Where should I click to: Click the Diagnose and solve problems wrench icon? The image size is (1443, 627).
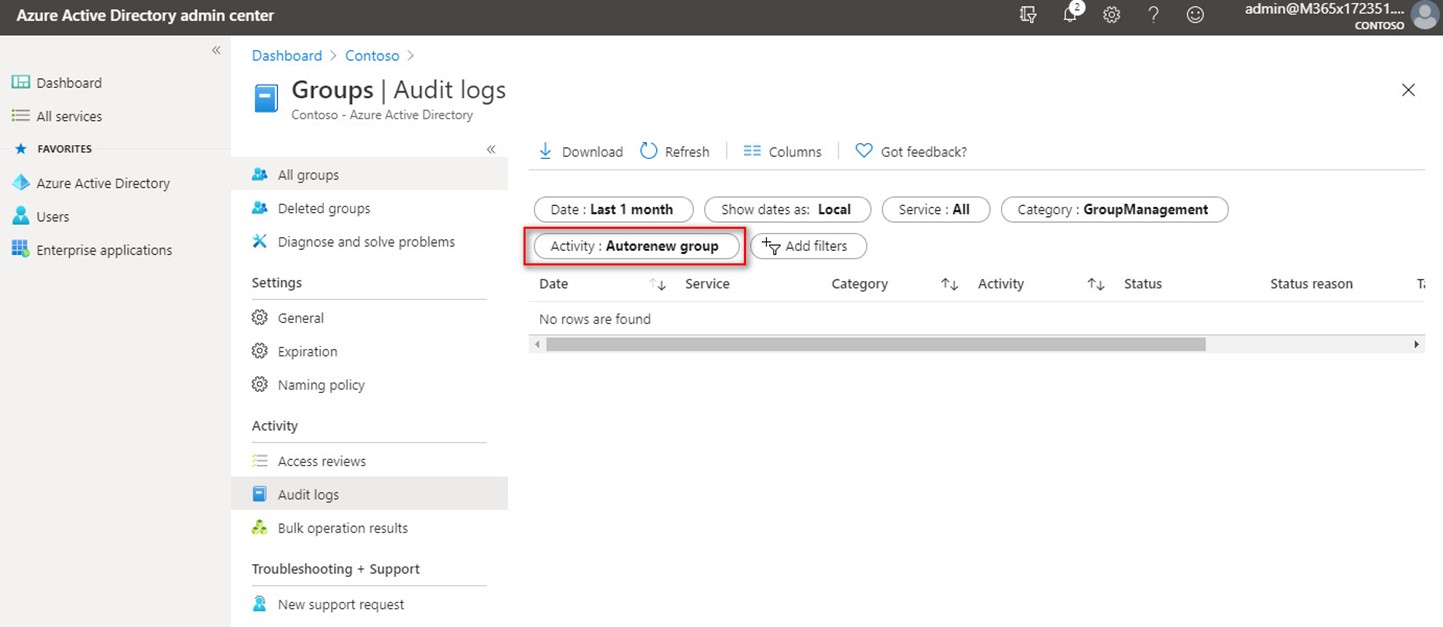(260, 241)
